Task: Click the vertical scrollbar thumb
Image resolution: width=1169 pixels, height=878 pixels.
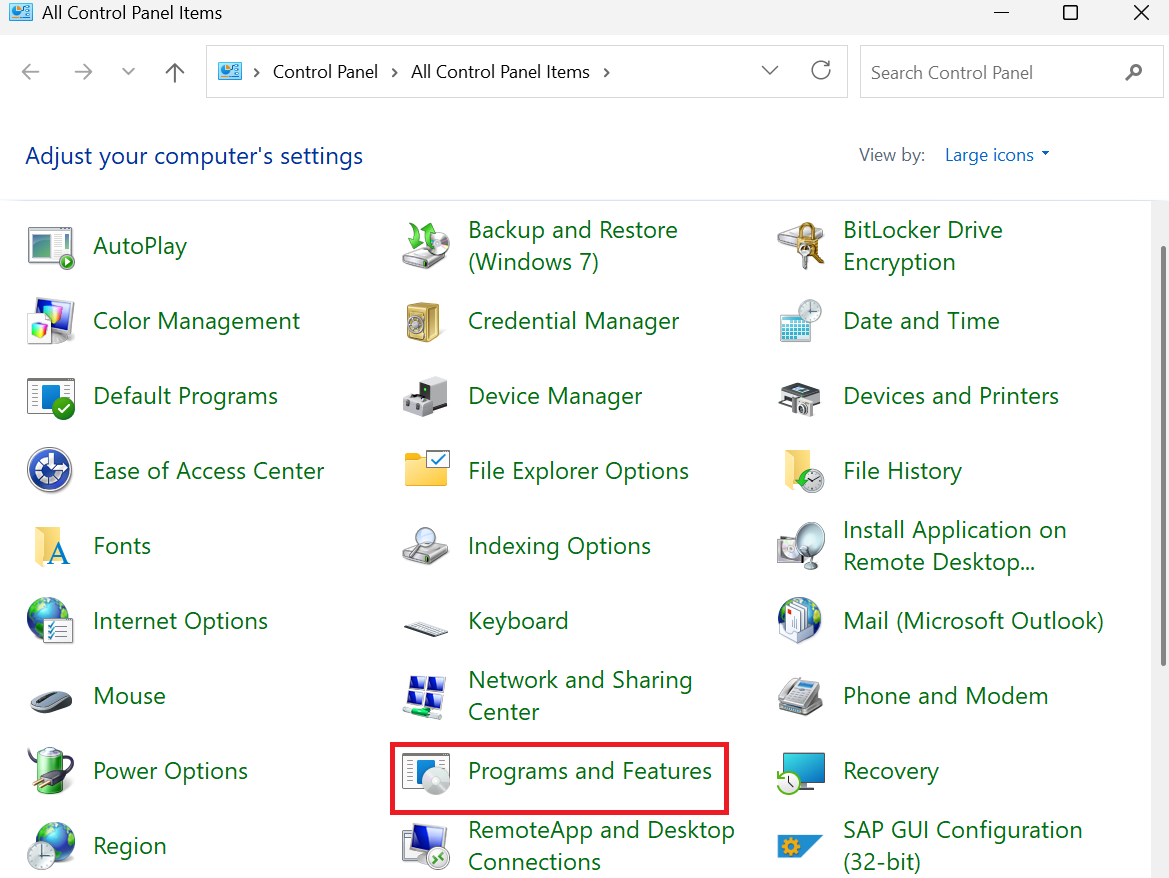Action: coord(1163,455)
